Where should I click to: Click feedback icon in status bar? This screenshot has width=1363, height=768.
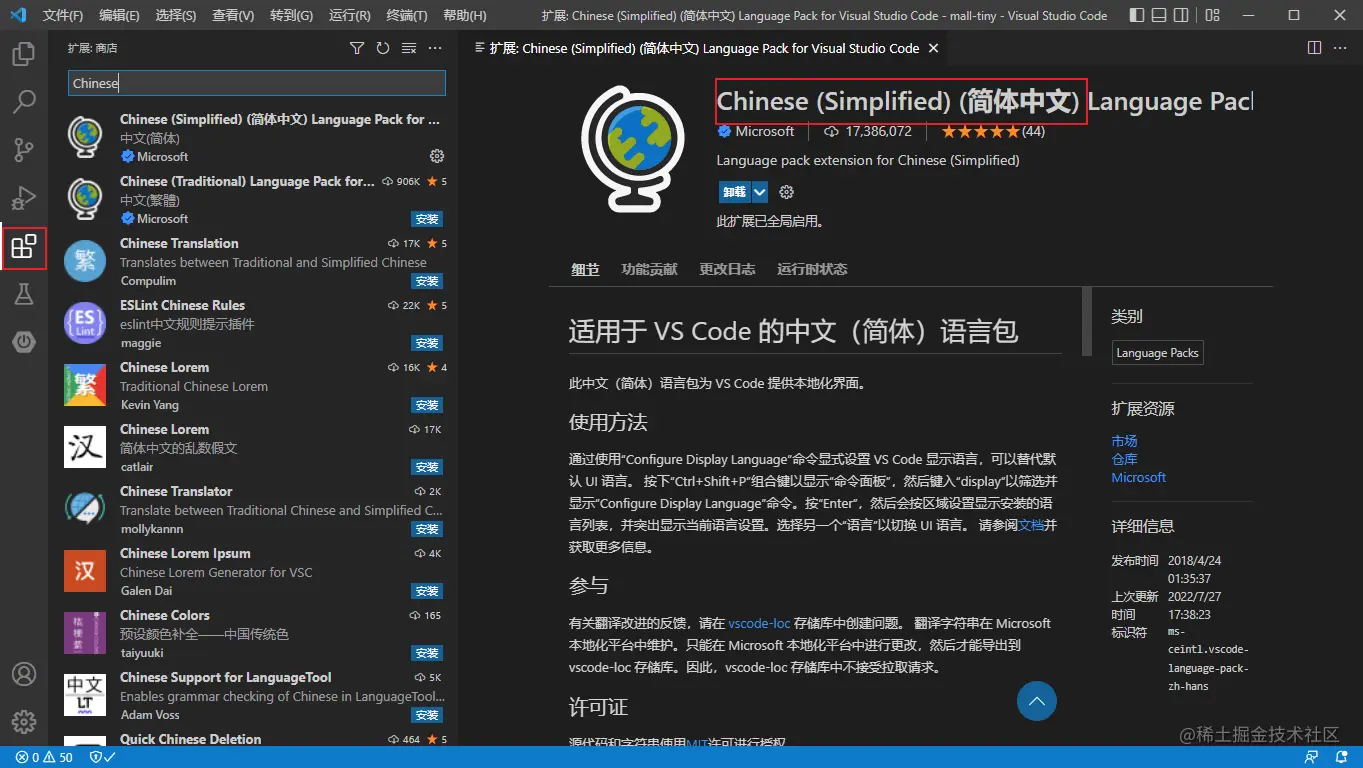pos(1311,757)
